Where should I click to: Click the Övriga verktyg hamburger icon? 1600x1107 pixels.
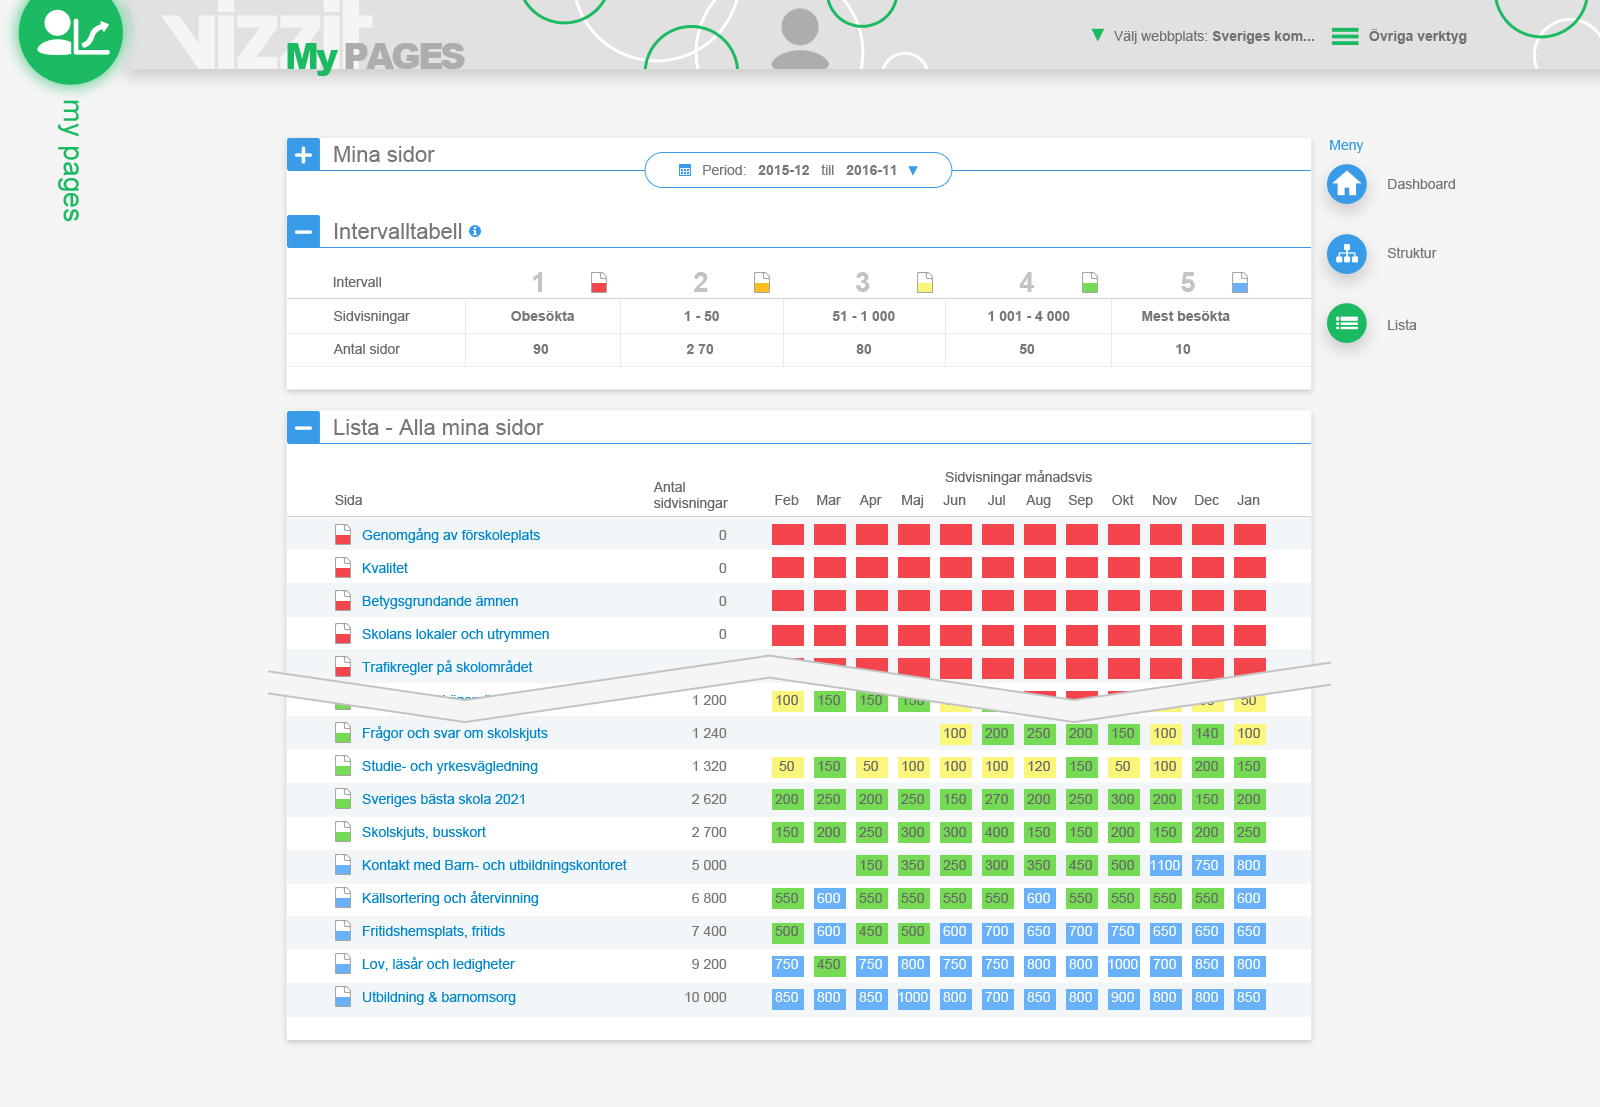pyautogui.click(x=1345, y=37)
